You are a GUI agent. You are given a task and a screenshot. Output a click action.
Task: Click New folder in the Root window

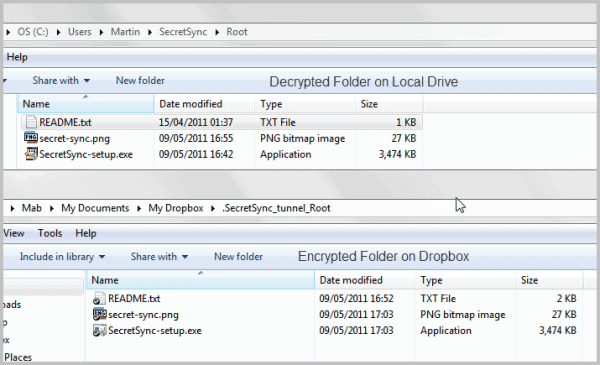pyautogui.click(x=140, y=81)
